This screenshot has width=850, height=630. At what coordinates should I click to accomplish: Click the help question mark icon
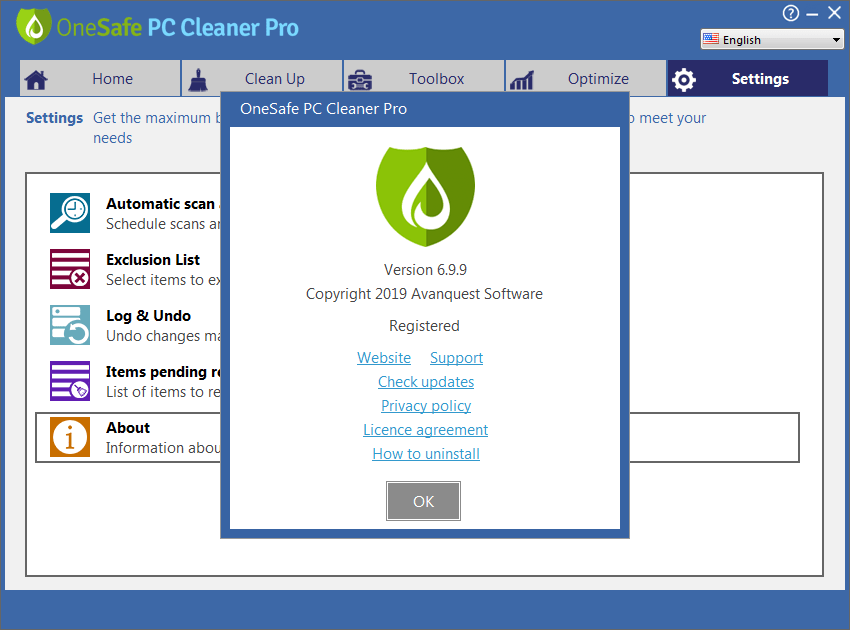tap(790, 13)
